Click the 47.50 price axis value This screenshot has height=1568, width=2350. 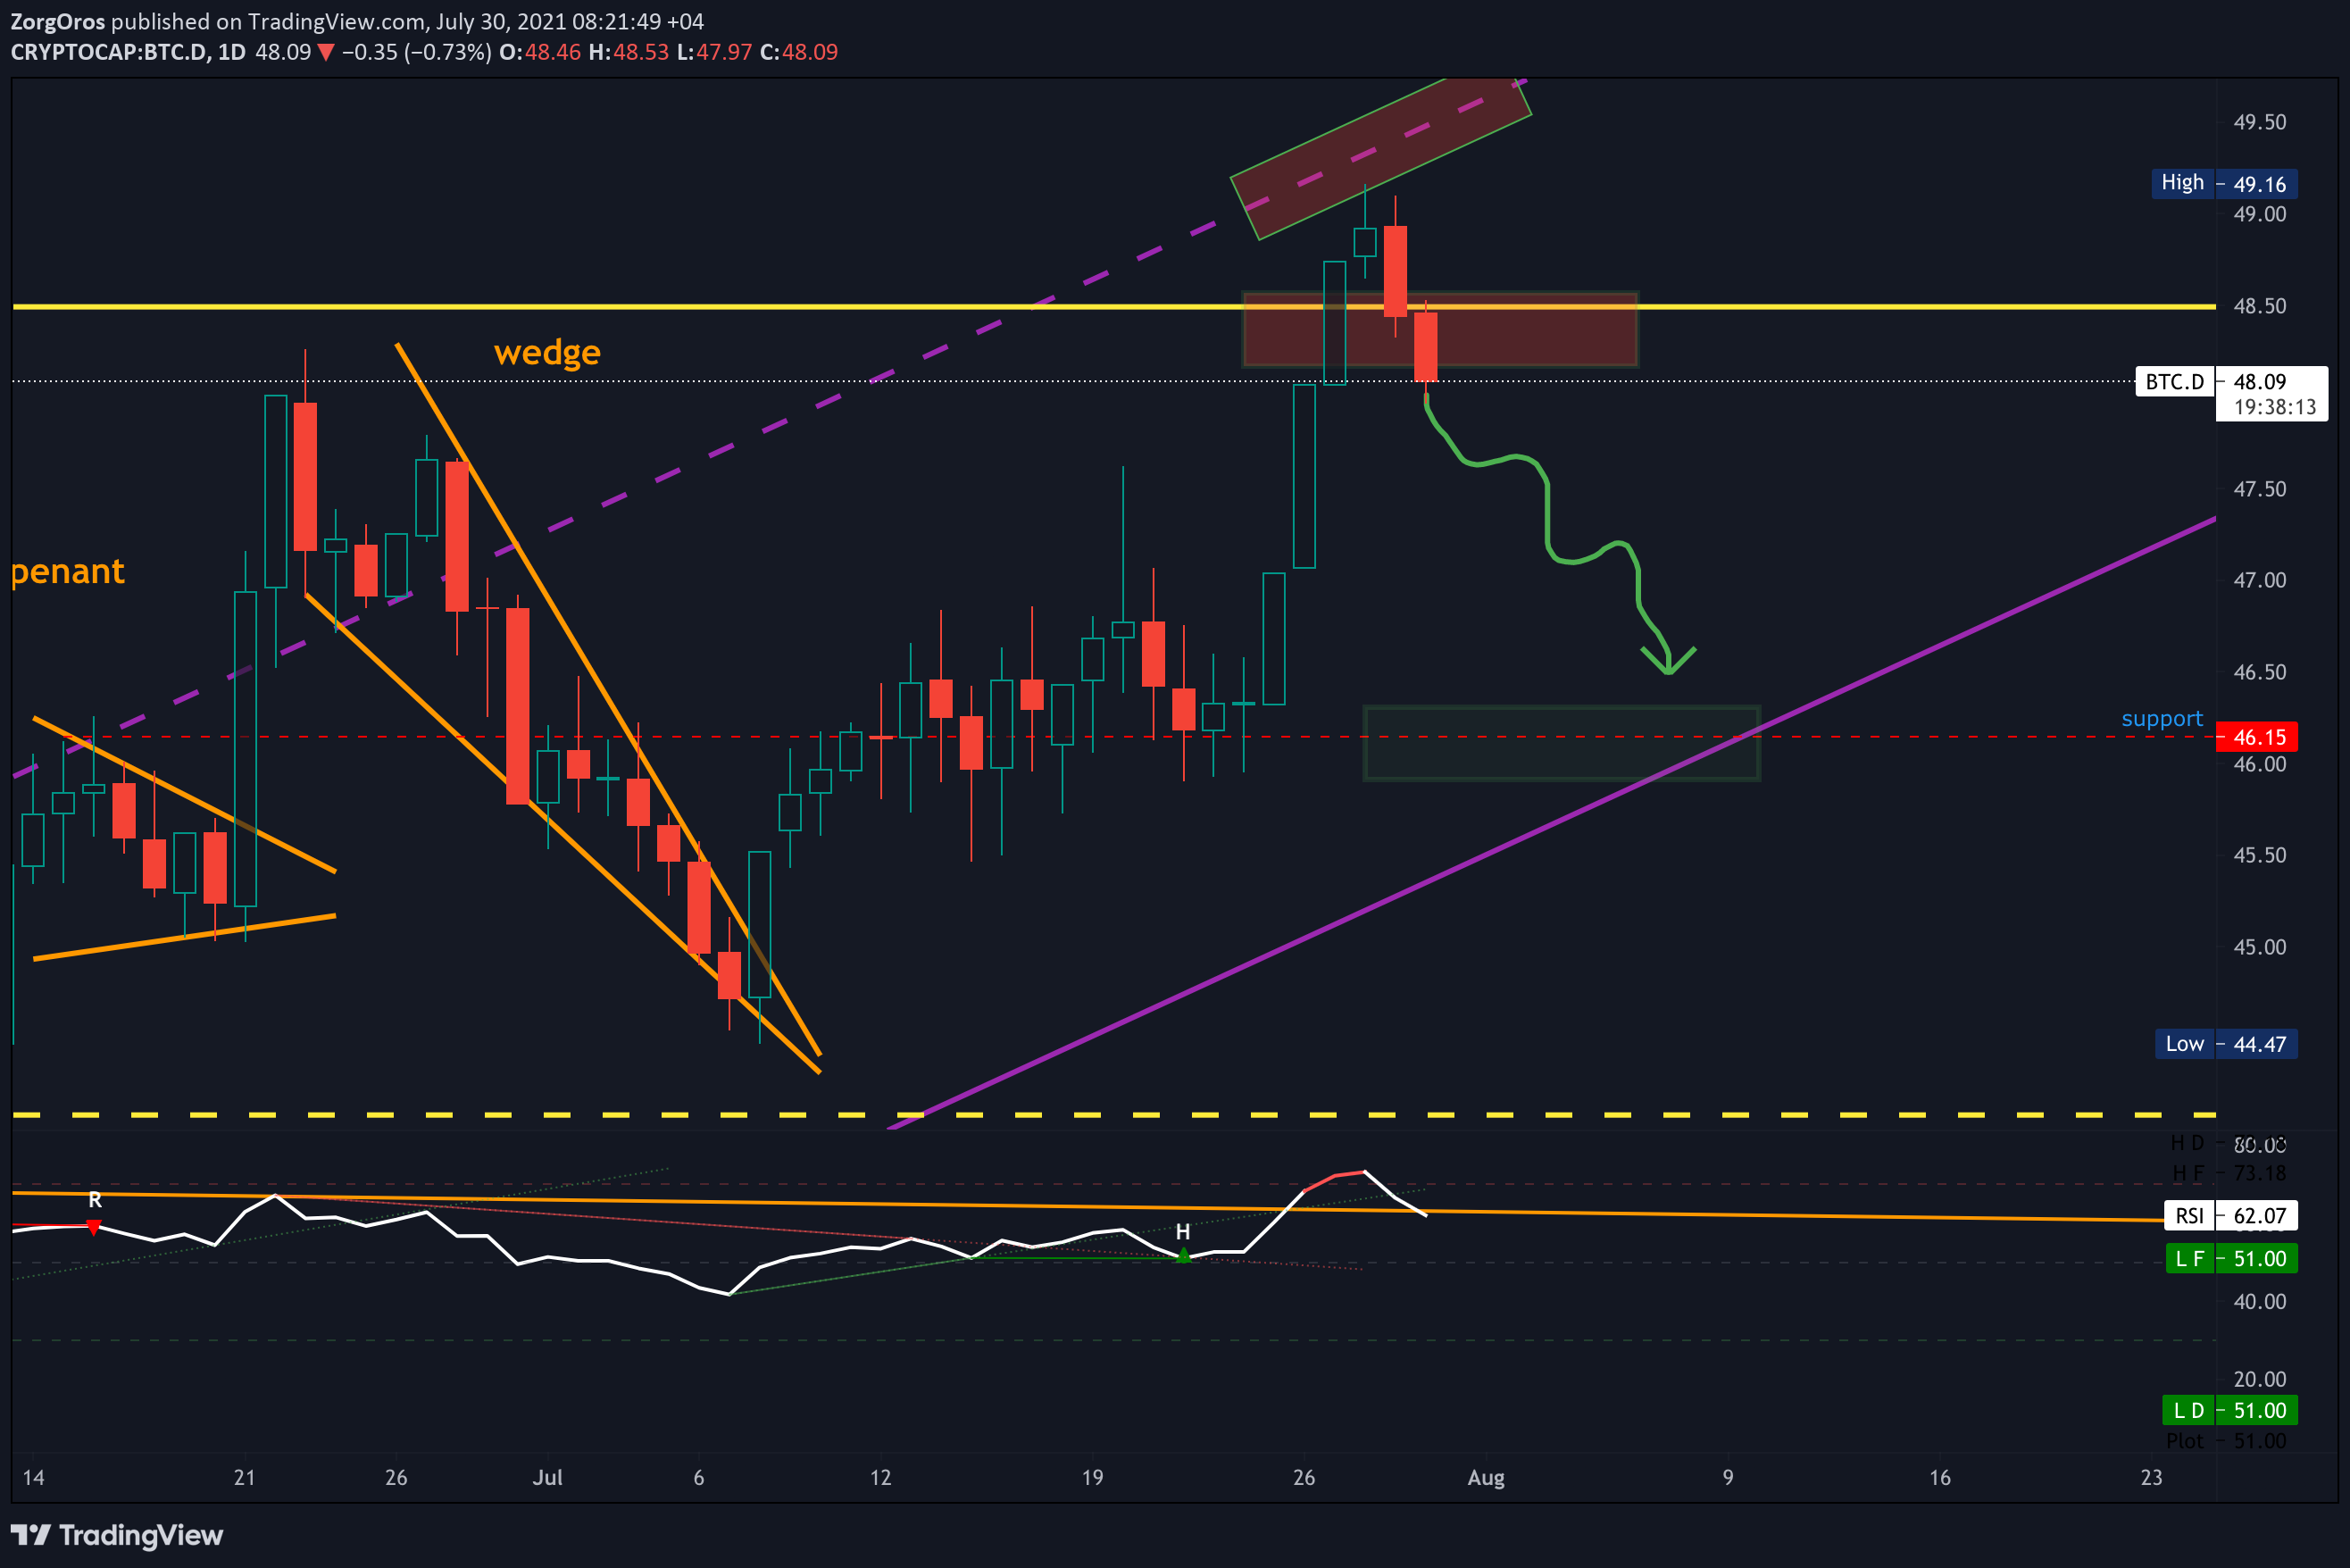coord(2259,489)
